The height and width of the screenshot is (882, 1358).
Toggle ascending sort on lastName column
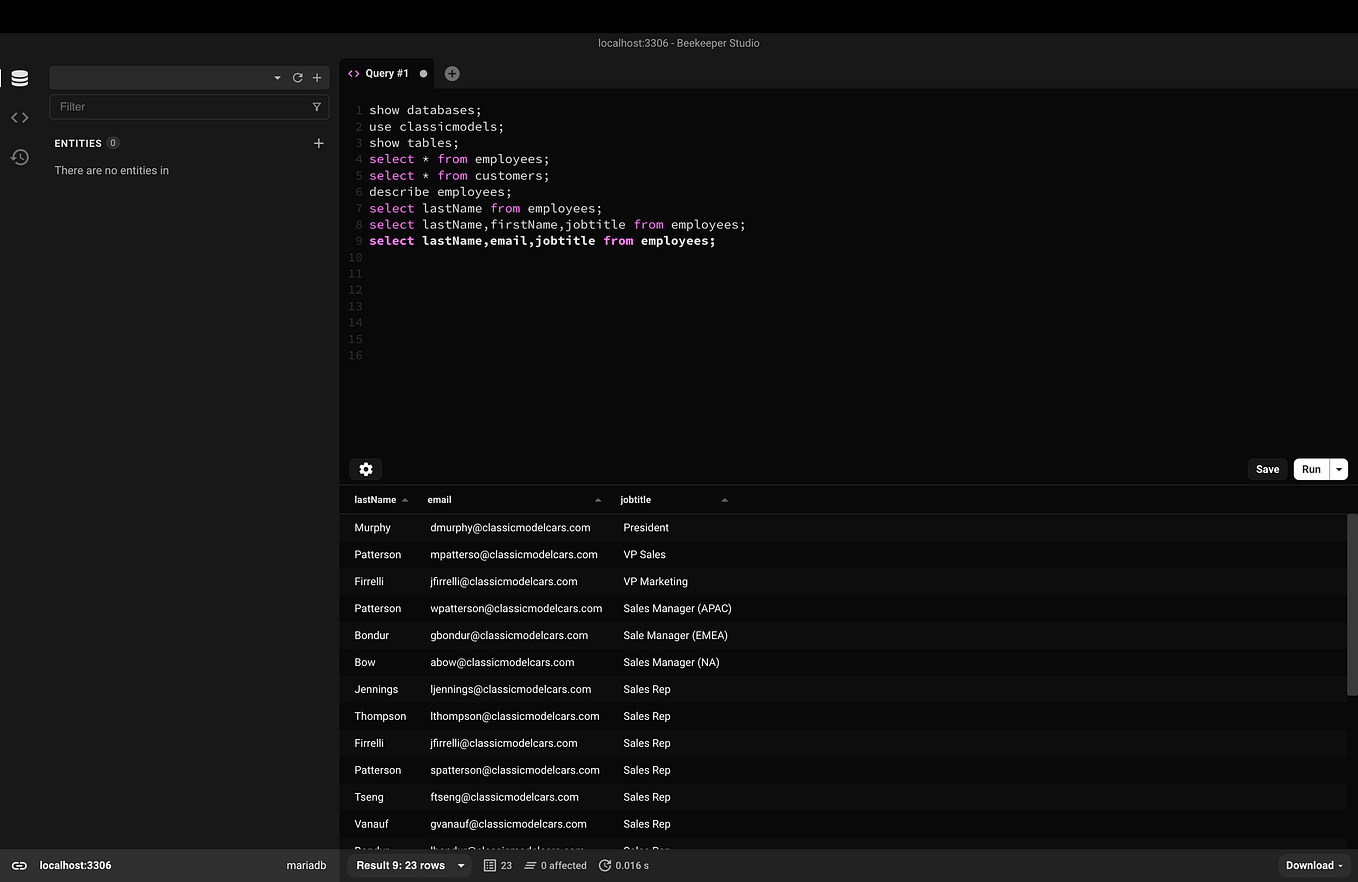pos(405,499)
